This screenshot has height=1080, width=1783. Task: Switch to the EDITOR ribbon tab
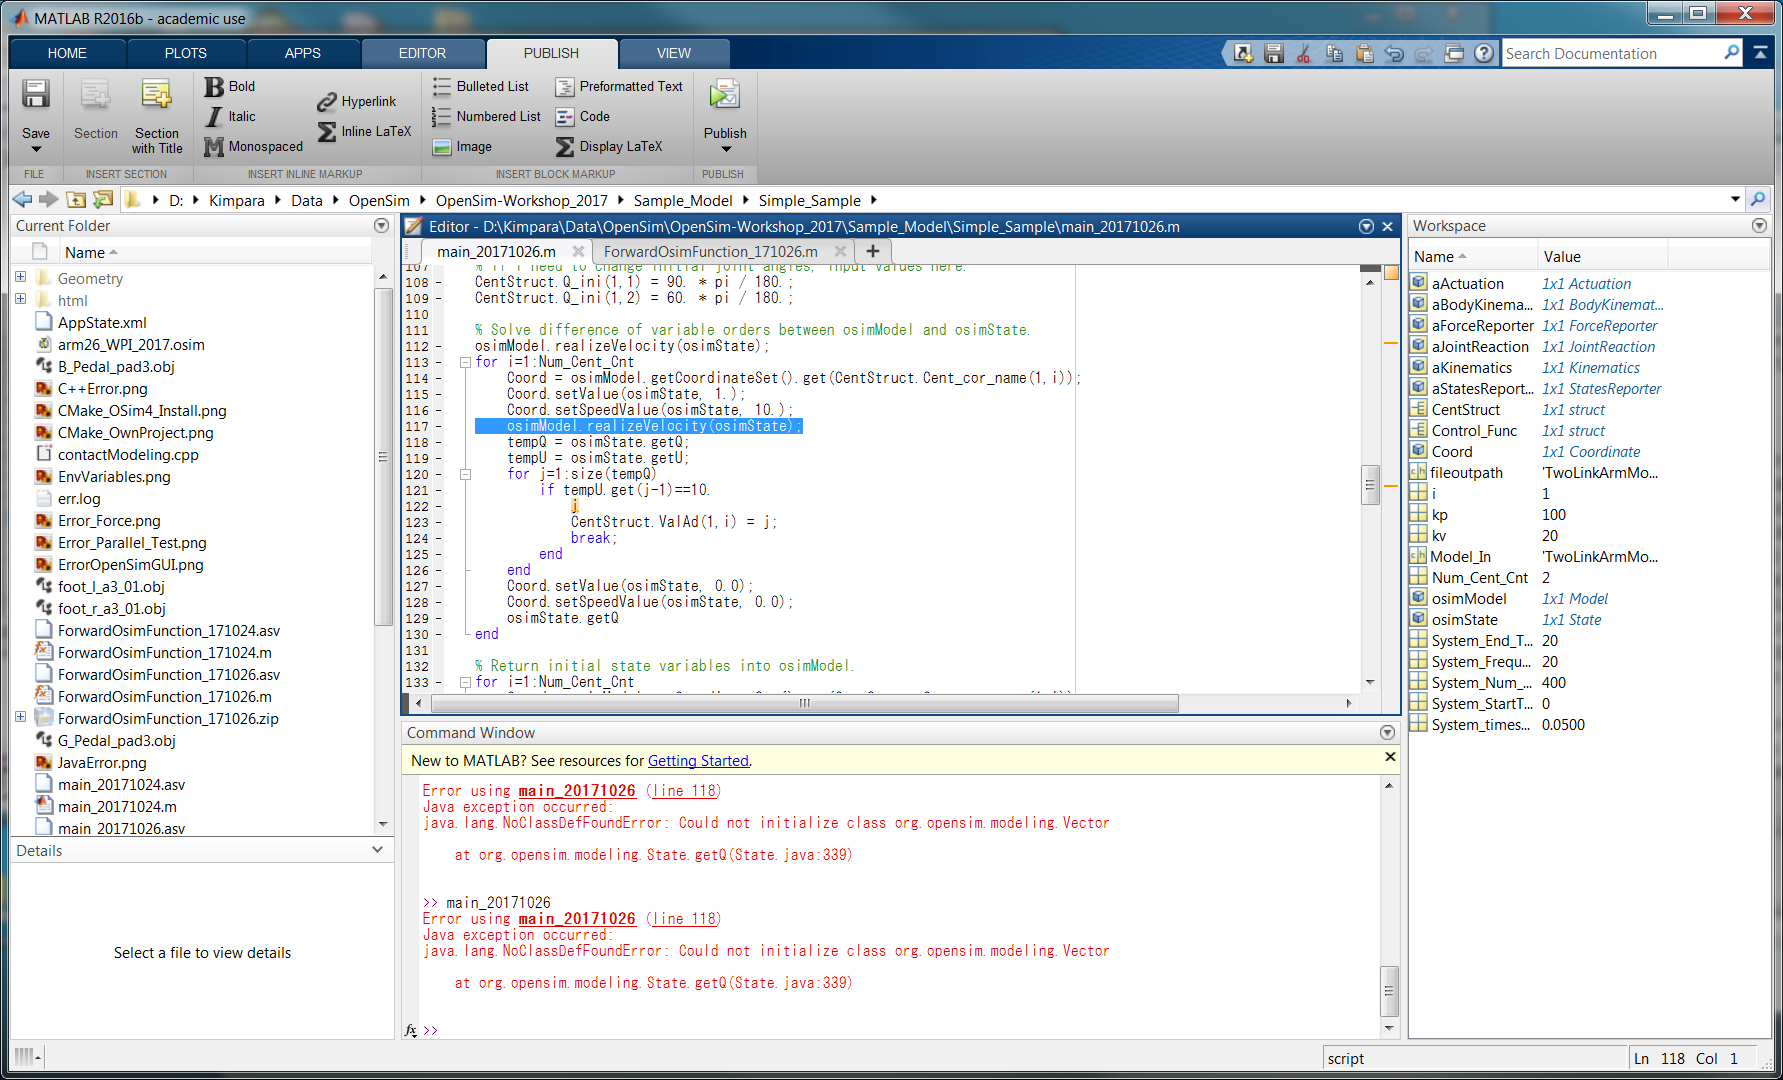(x=422, y=53)
